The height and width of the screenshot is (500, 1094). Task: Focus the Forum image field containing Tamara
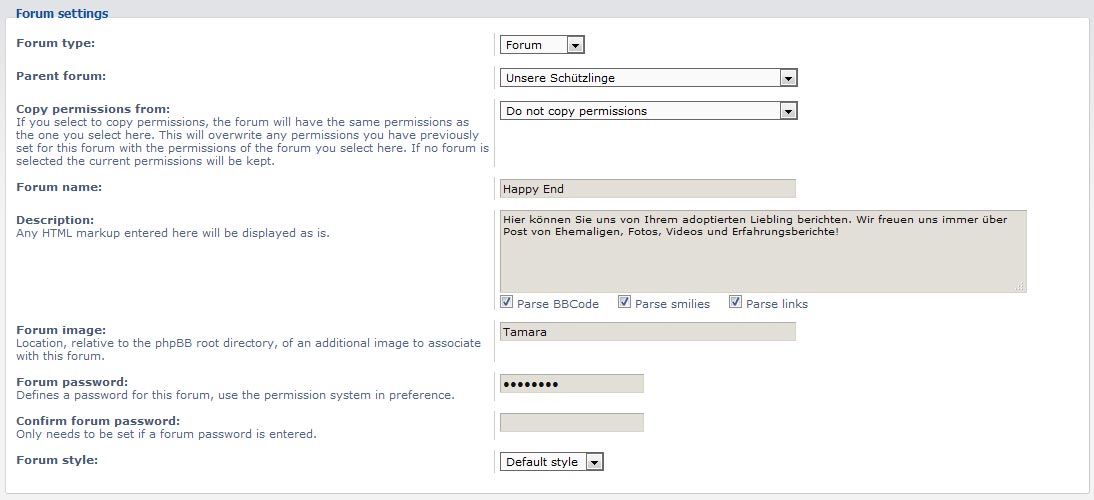[x=647, y=331]
